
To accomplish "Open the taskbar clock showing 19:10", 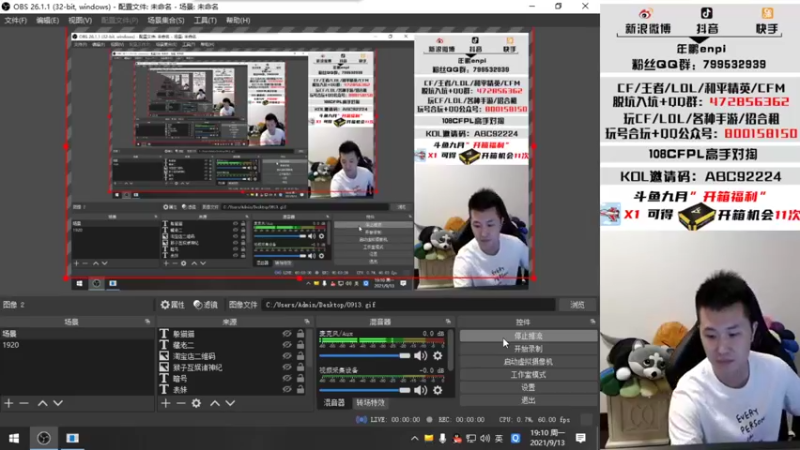I will click(547, 438).
